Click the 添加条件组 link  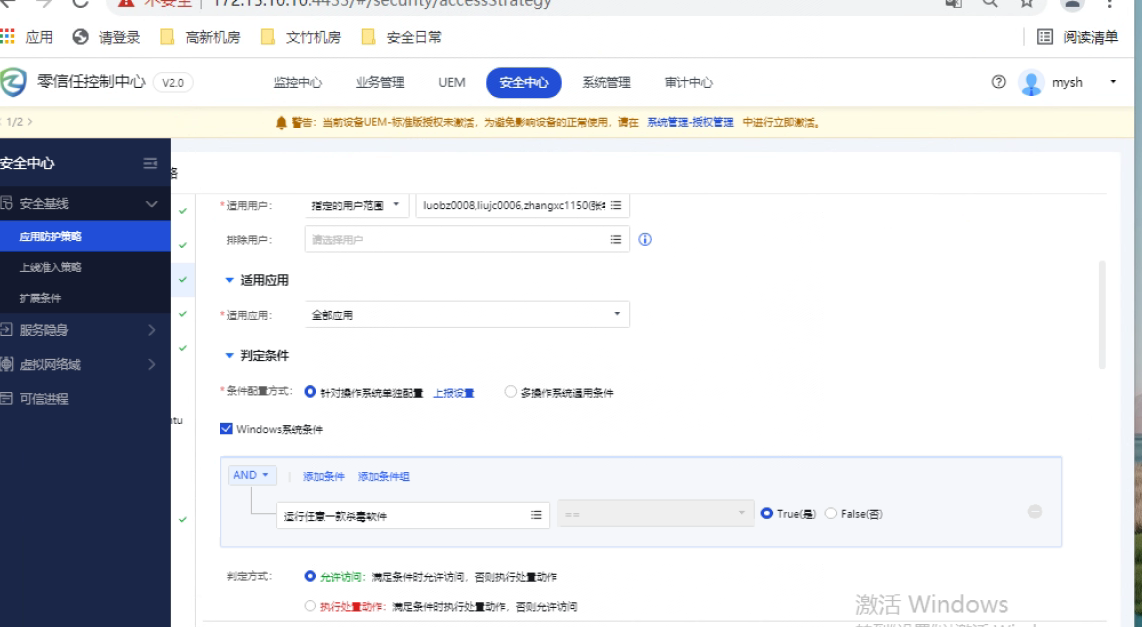pyautogui.click(x=383, y=477)
